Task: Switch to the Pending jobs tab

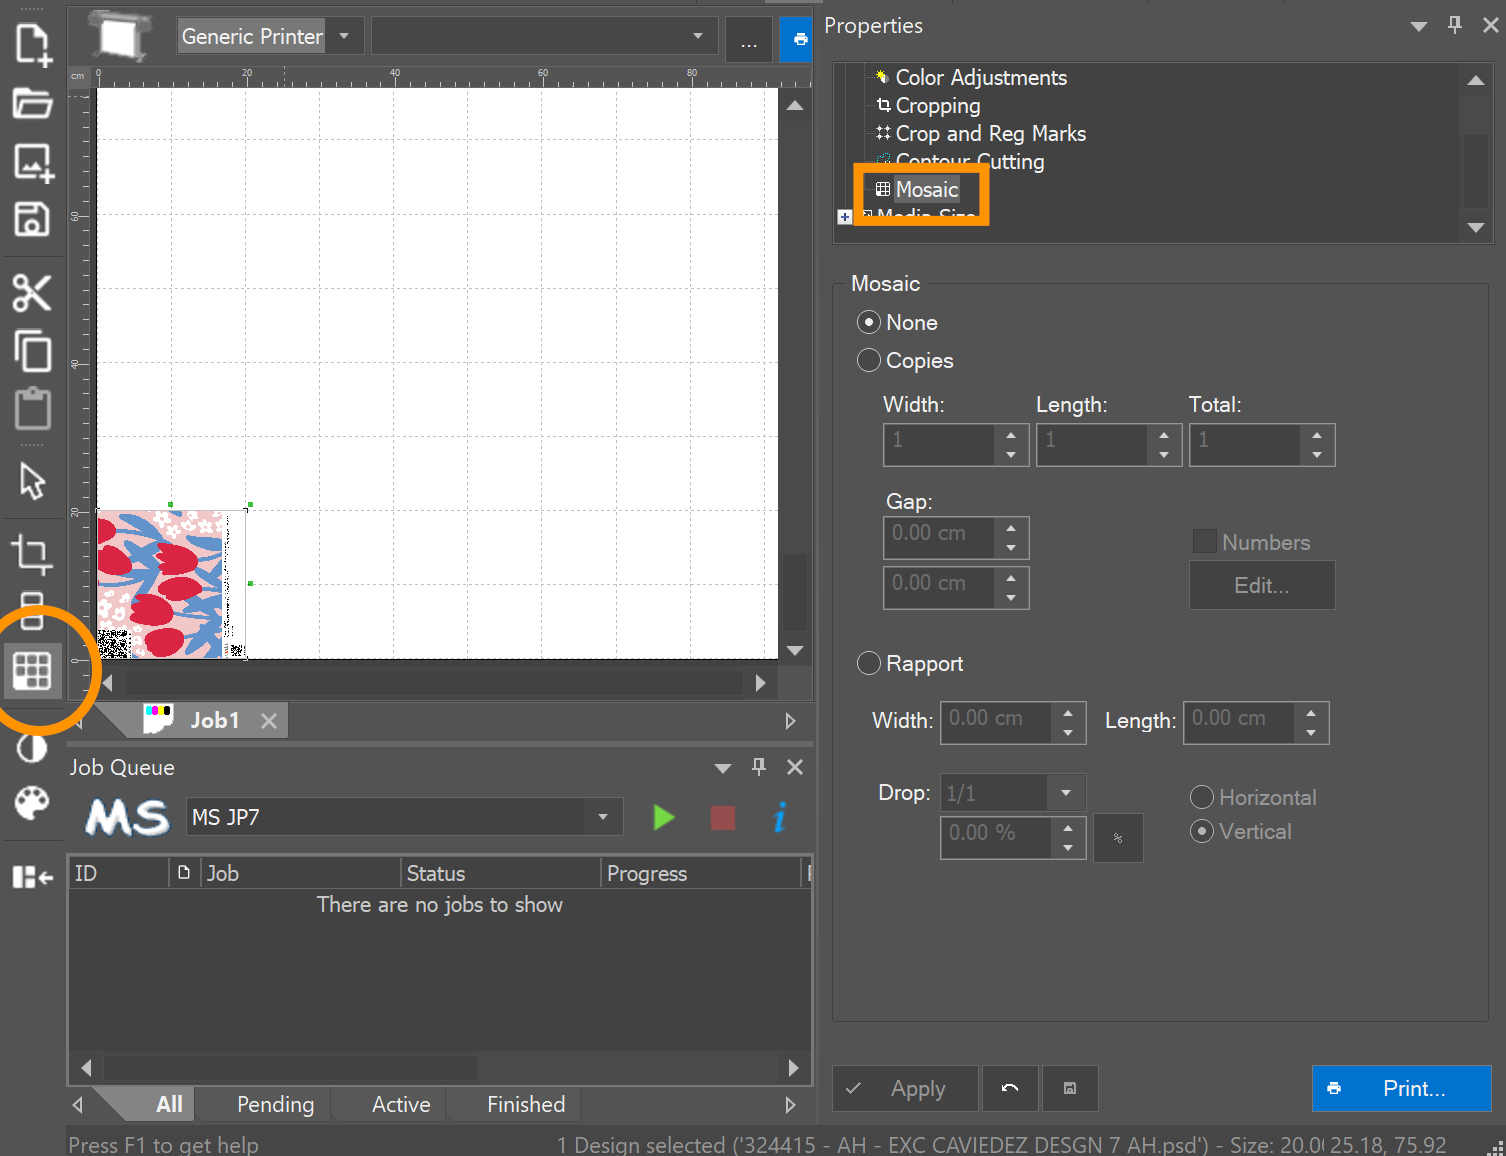Action: coord(275,1104)
